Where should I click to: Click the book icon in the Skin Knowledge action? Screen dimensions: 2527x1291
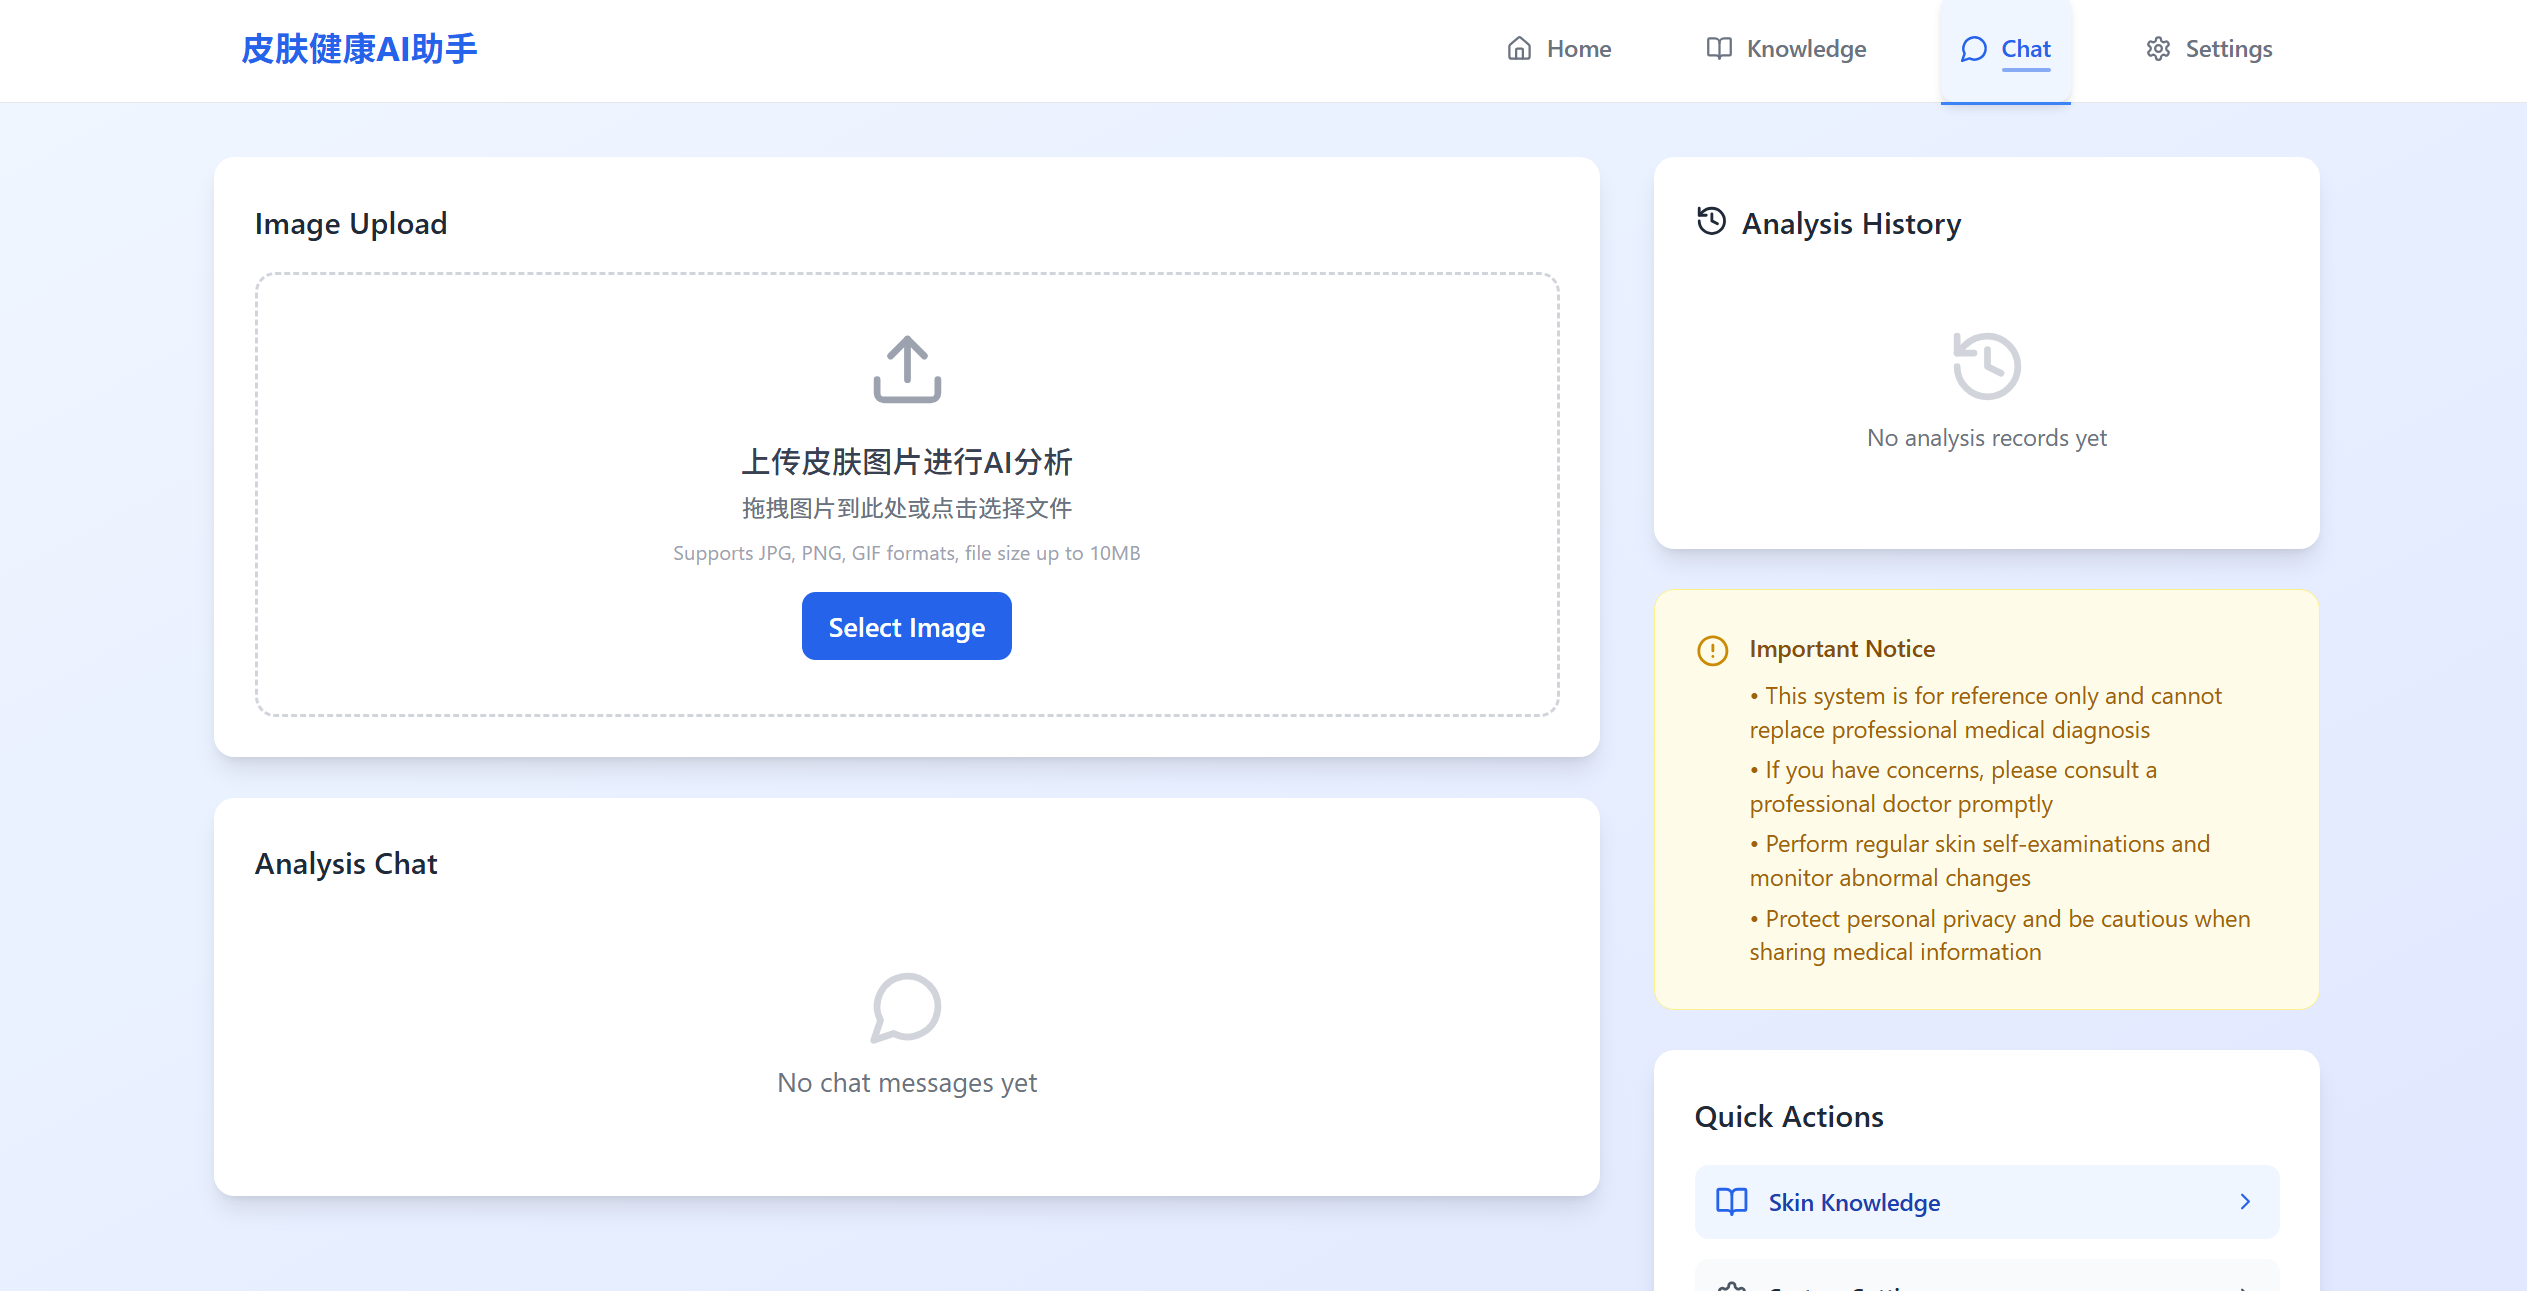[x=1731, y=1201]
